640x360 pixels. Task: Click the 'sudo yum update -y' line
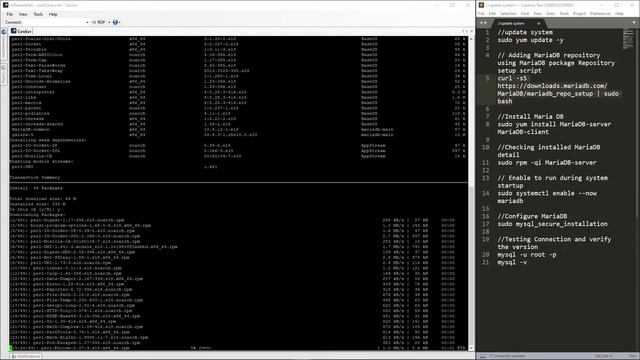(x=530, y=40)
